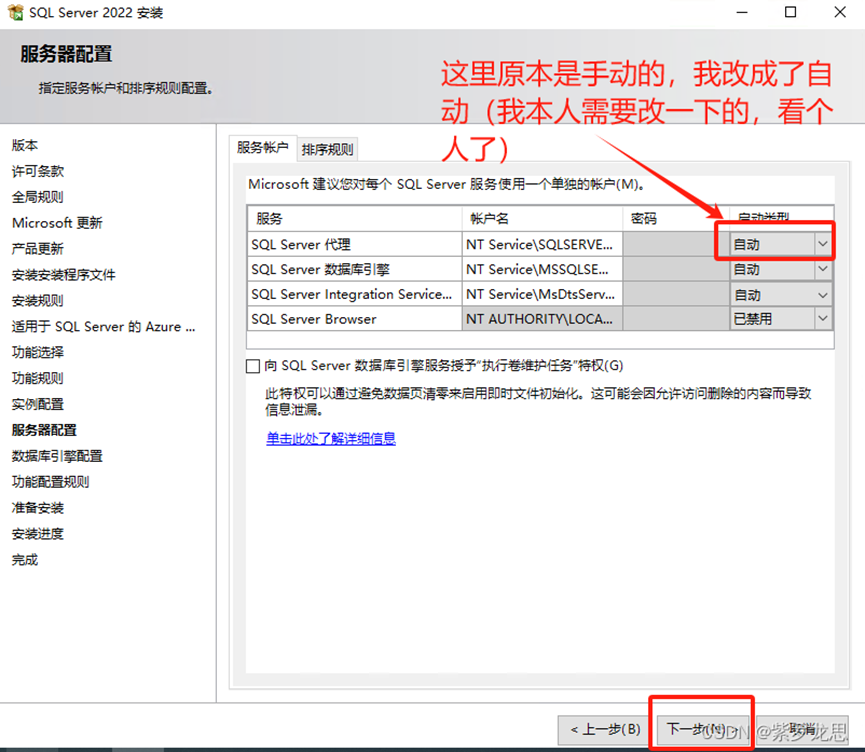Screen dimensions: 865x752
Task: Select the 安装安装程序文件 step in sidebar
Action: (x=64, y=275)
